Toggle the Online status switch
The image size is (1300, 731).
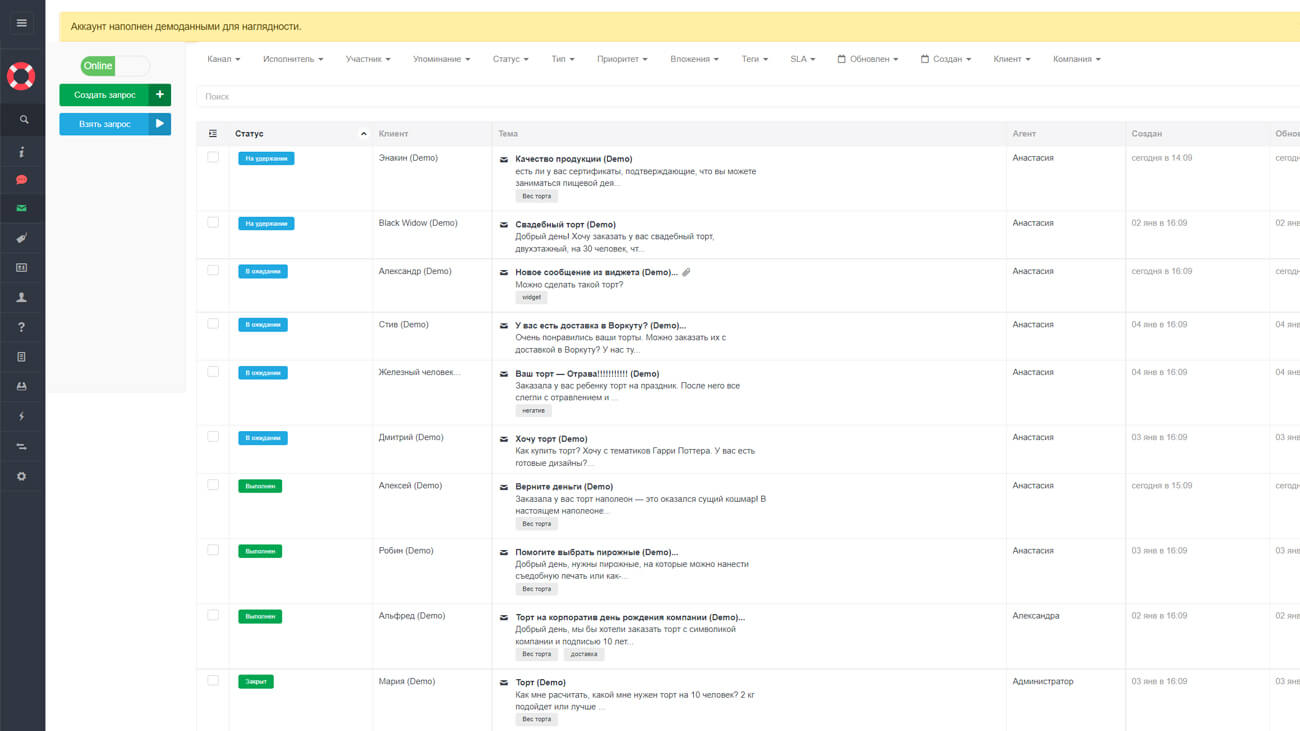pyautogui.click(x=115, y=66)
